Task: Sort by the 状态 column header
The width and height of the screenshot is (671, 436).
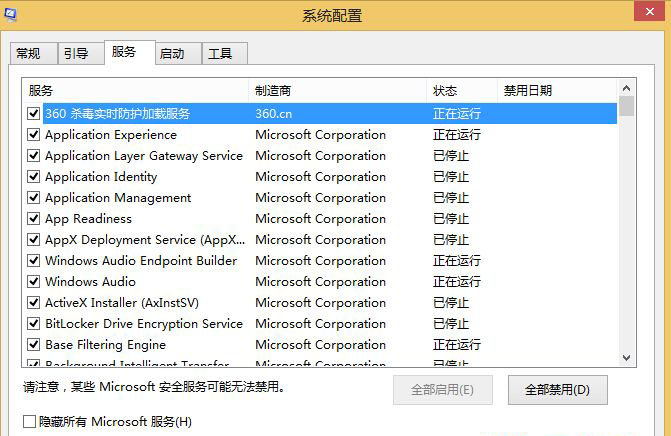Action: (462, 91)
